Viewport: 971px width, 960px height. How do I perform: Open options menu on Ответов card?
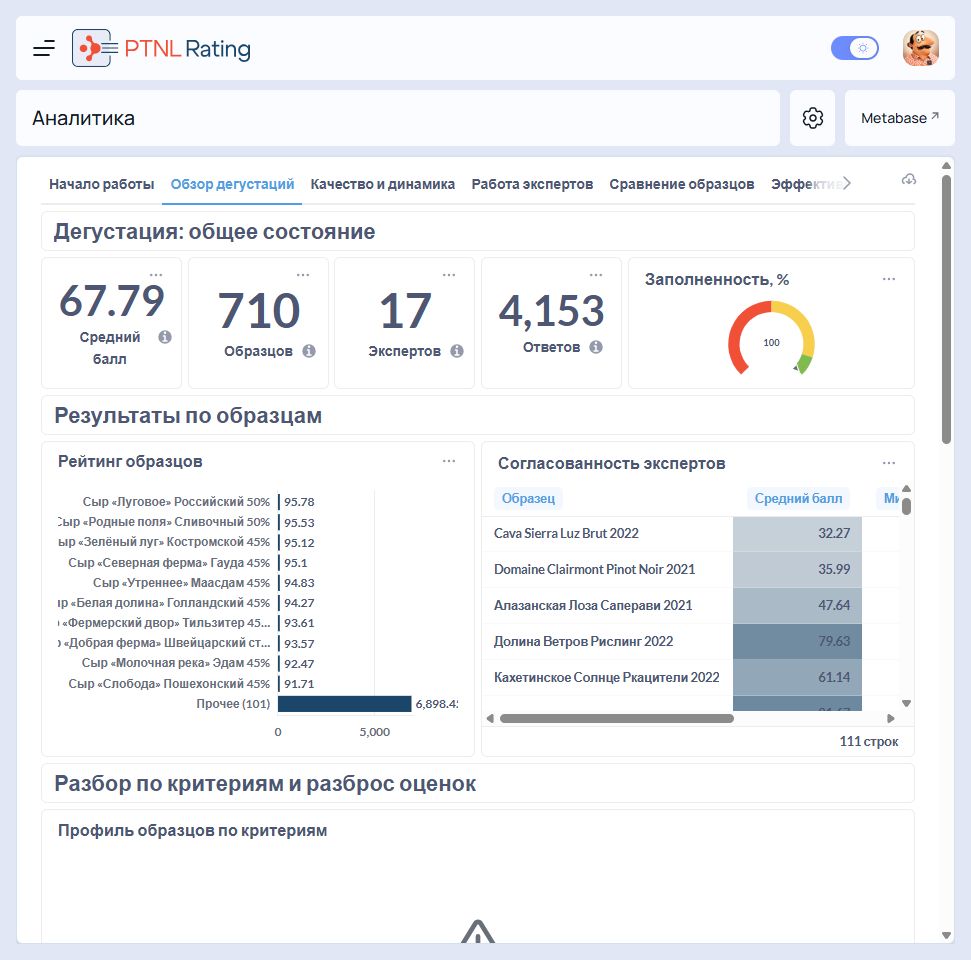point(596,274)
